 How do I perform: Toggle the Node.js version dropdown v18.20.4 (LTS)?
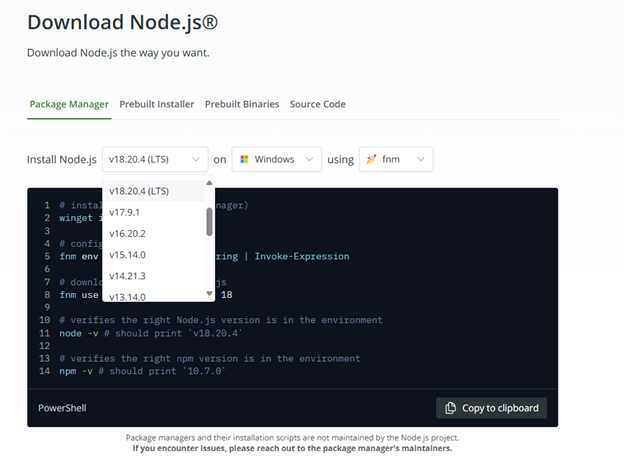(x=155, y=159)
